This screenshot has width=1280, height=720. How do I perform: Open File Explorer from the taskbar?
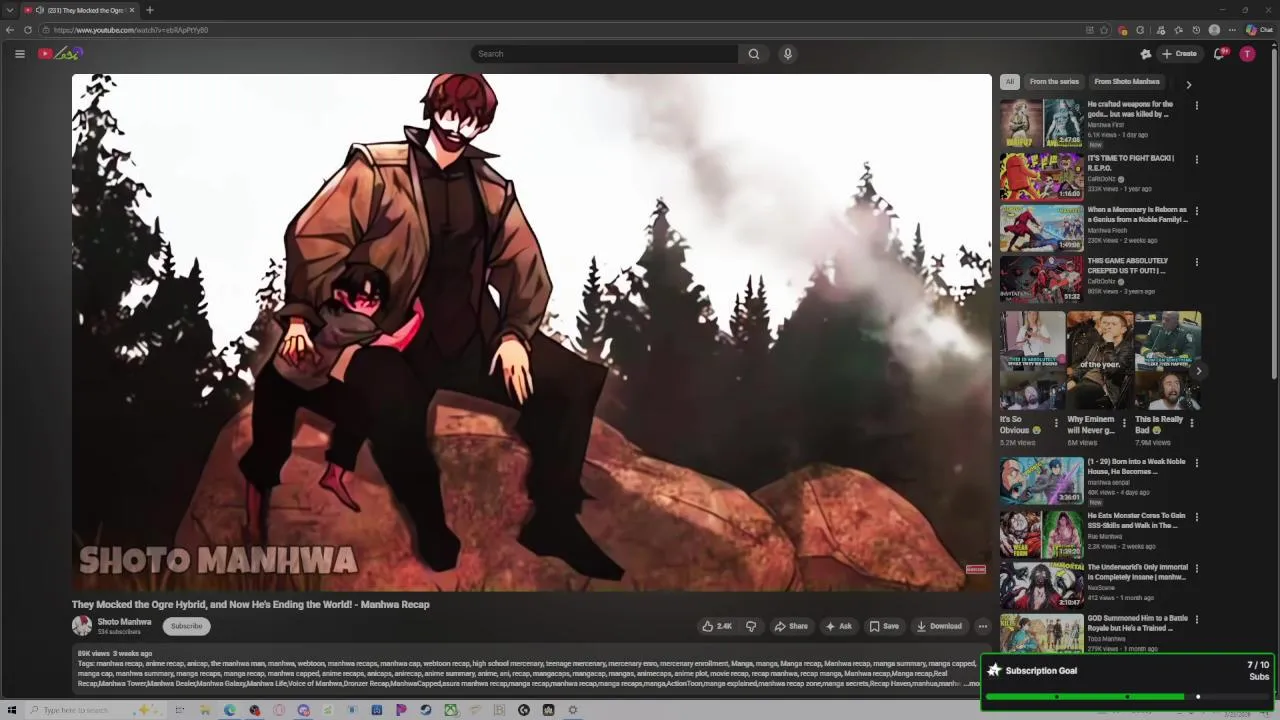(205, 710)
